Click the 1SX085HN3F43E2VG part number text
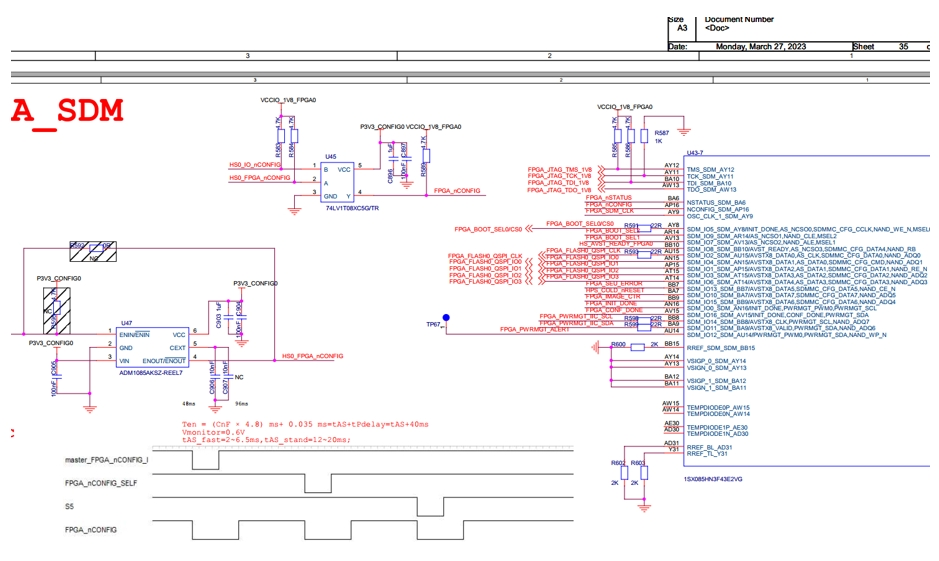The image size is (939, 561). pos(713,479)
